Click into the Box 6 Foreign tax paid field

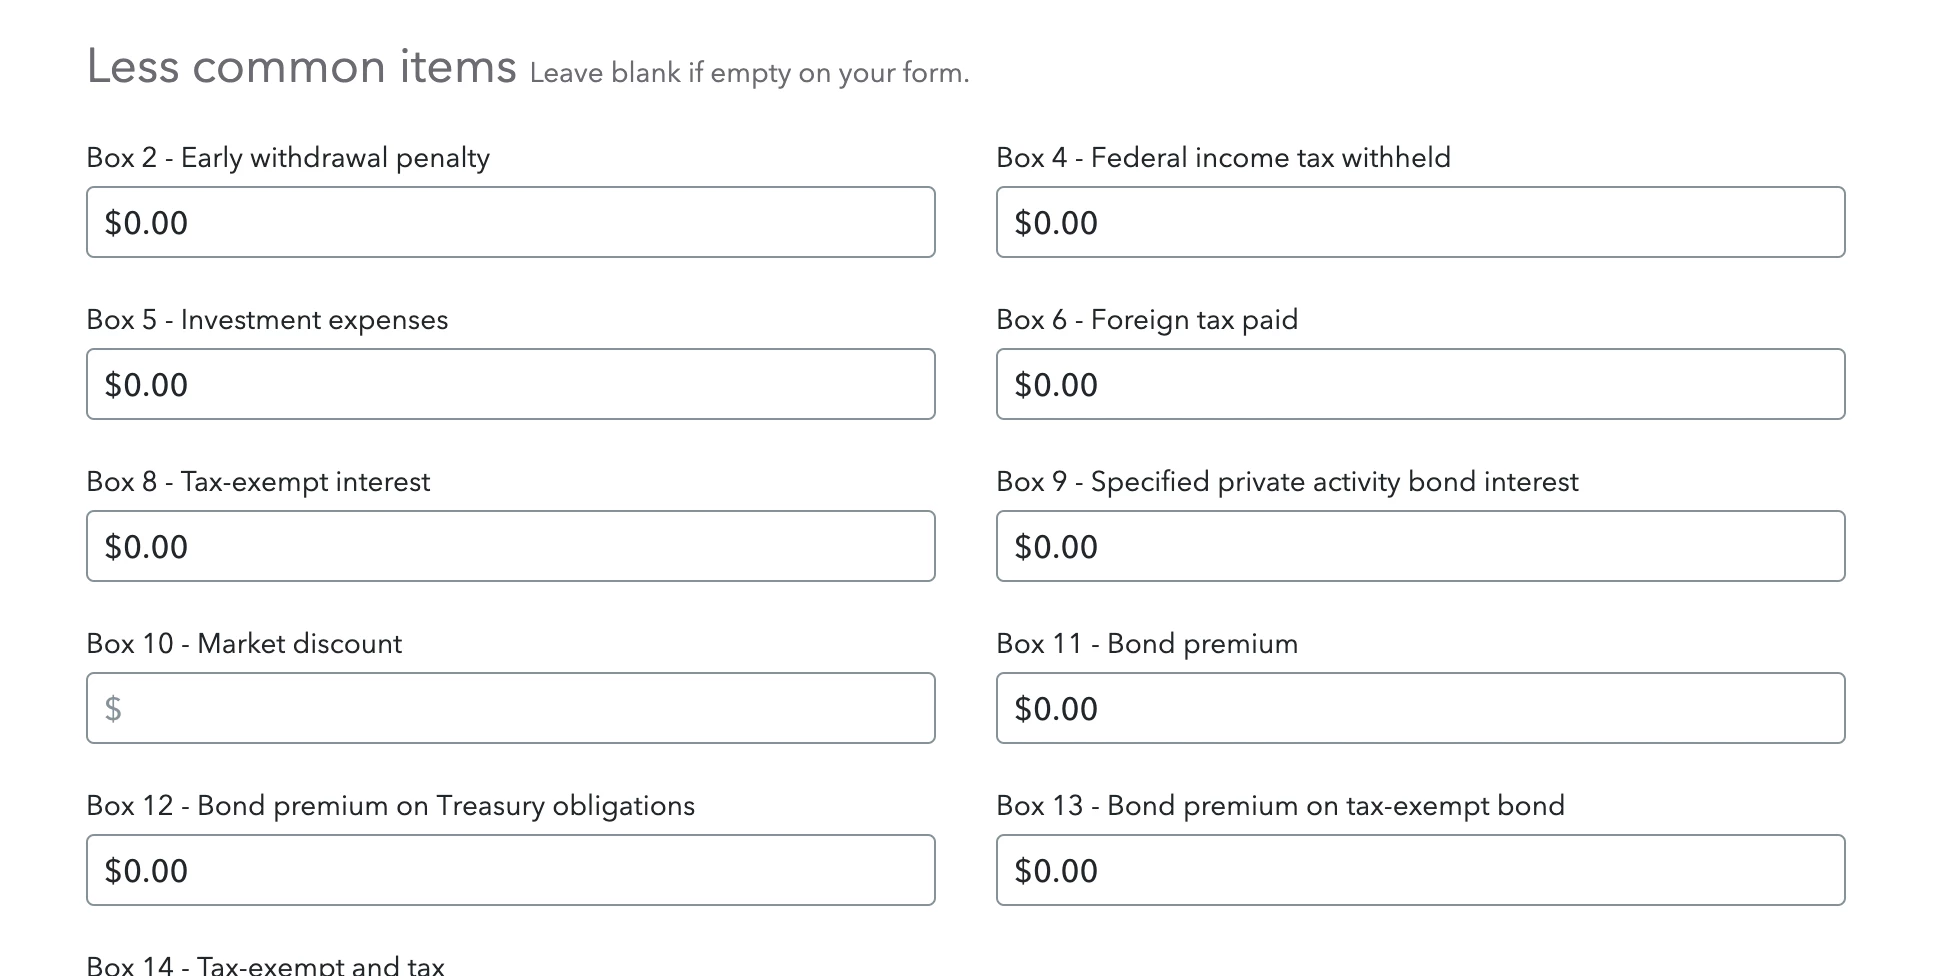tap(1420, 384)
